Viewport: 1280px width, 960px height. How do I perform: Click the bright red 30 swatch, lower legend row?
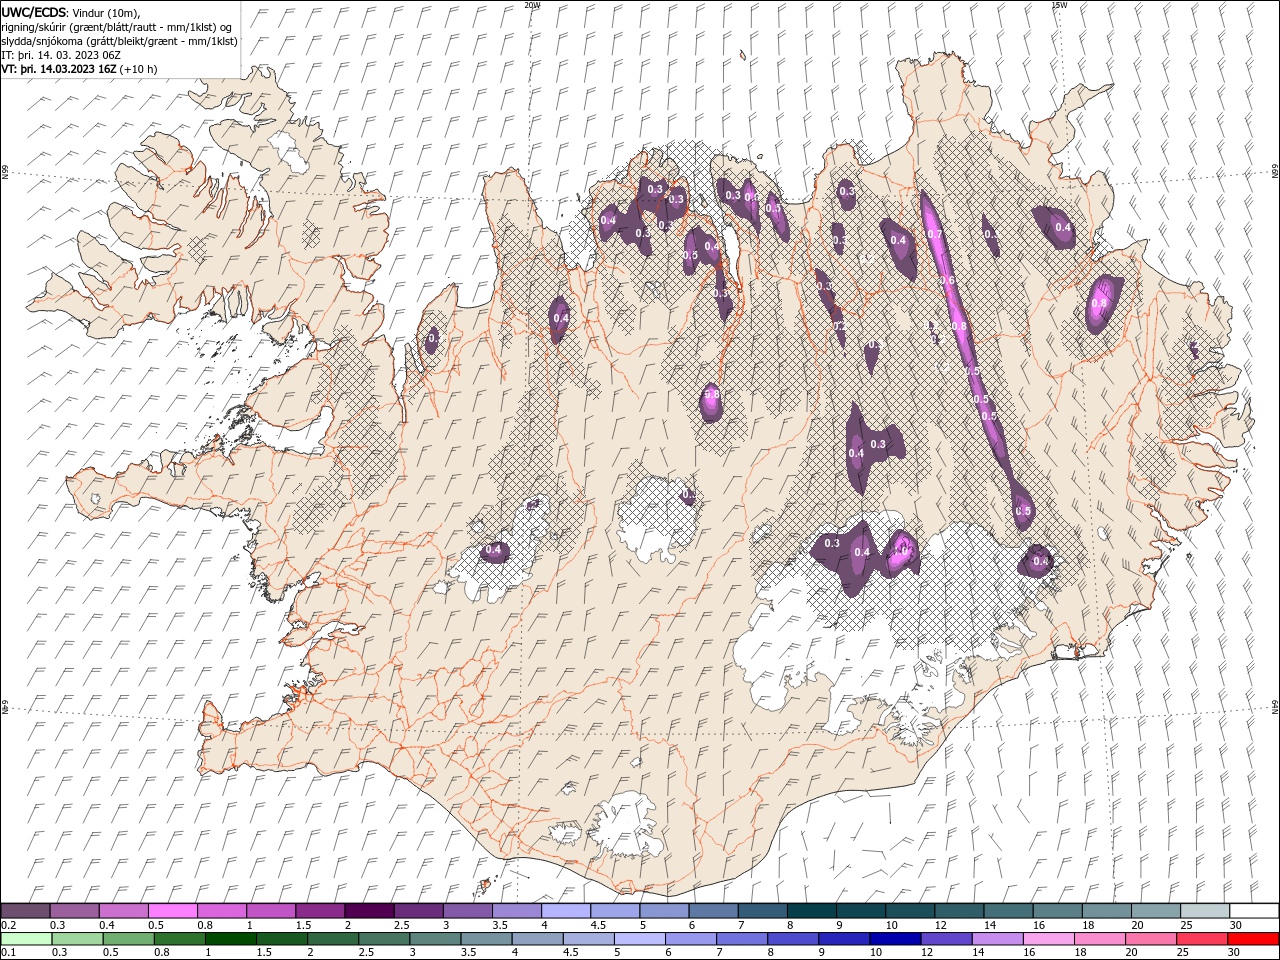click(x=1252, y=939)
